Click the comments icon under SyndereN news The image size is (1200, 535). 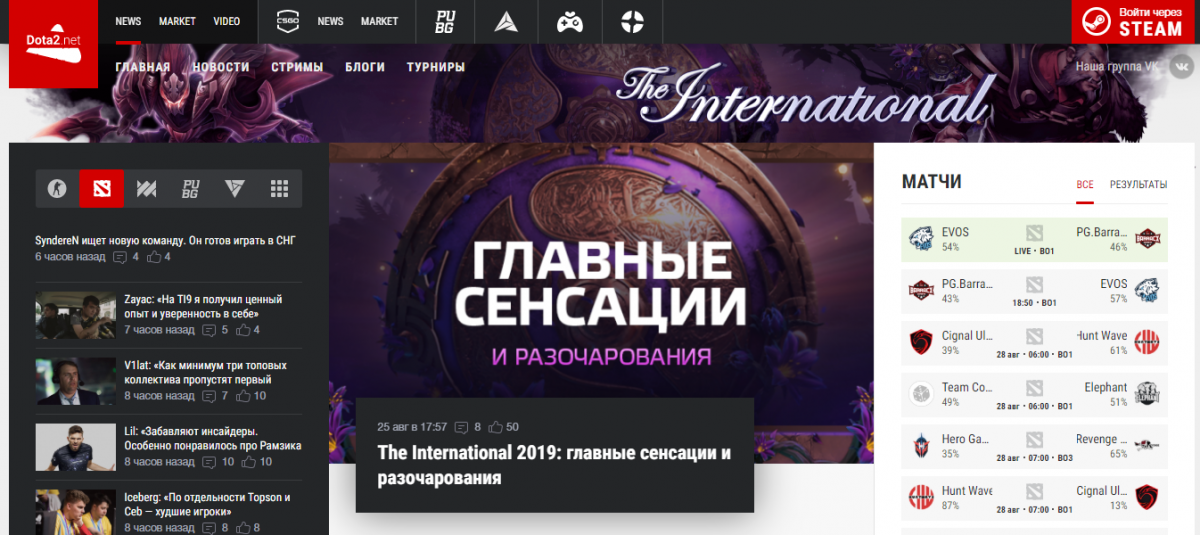click(120, 257)
